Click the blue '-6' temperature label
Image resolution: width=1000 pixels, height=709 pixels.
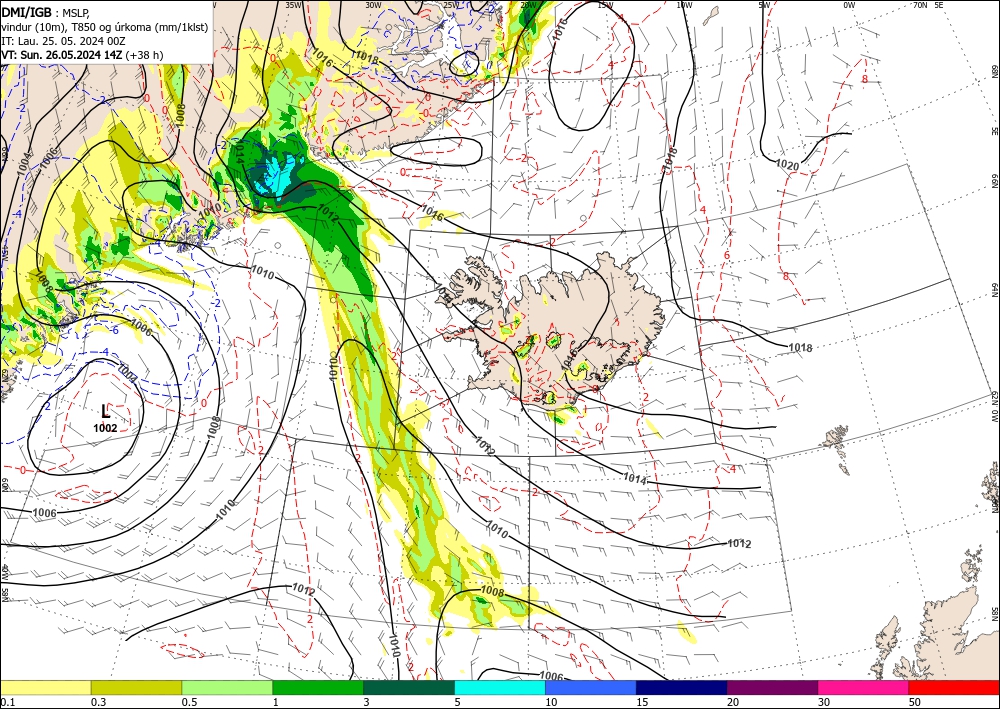point(114,330)
